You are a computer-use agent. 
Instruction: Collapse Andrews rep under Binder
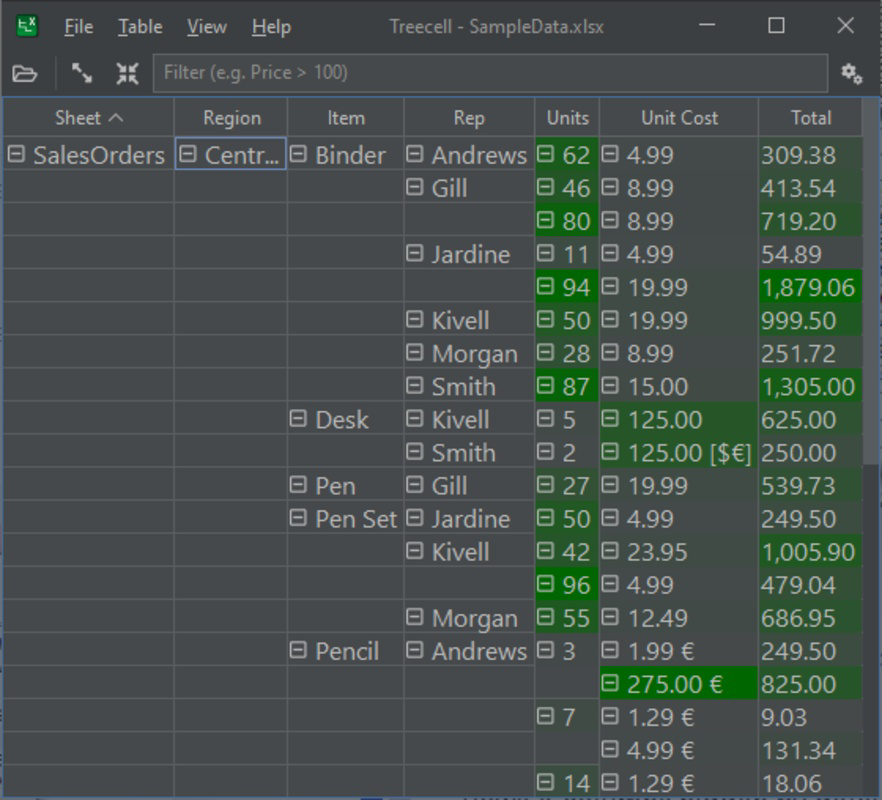415,154
